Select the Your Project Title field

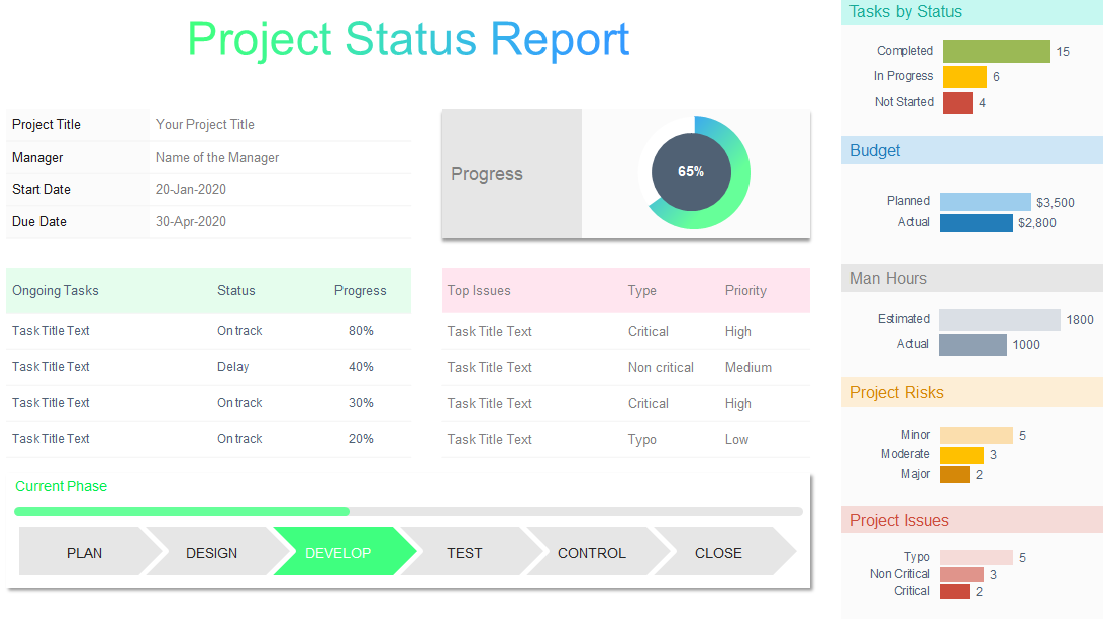tap(205, 125)
